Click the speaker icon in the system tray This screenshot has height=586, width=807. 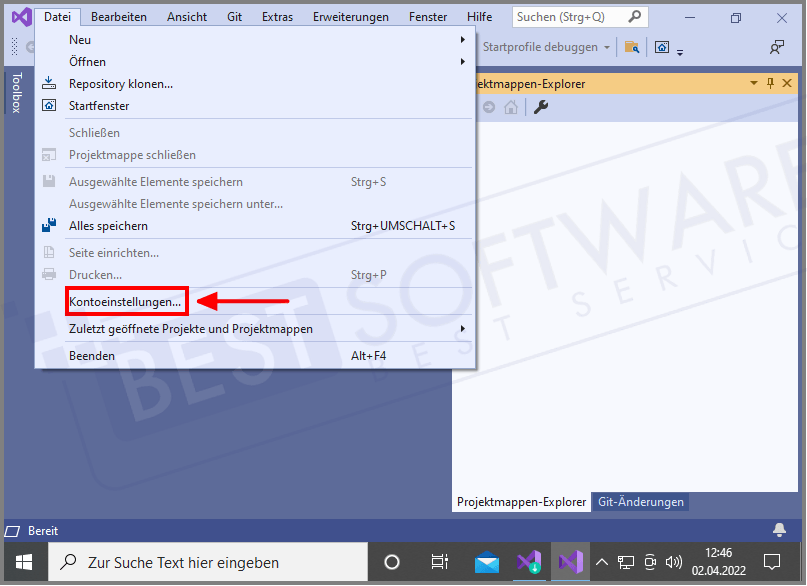pyautogui.click(x=672, y=562)
